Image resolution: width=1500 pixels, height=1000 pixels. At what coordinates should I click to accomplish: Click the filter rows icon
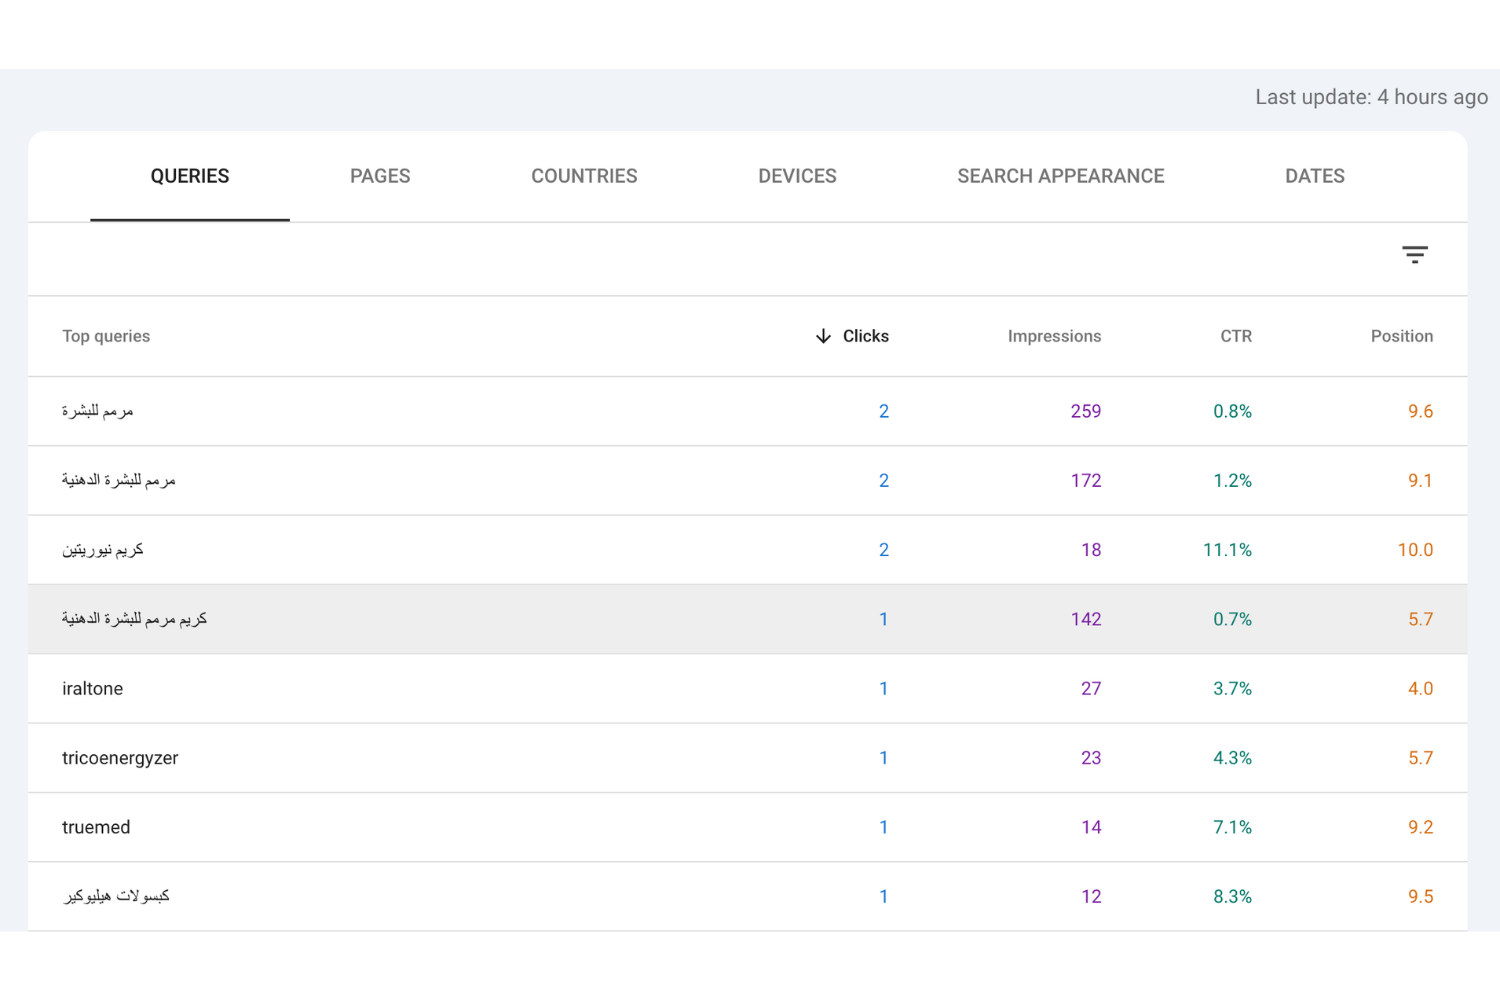point(1414,255)
